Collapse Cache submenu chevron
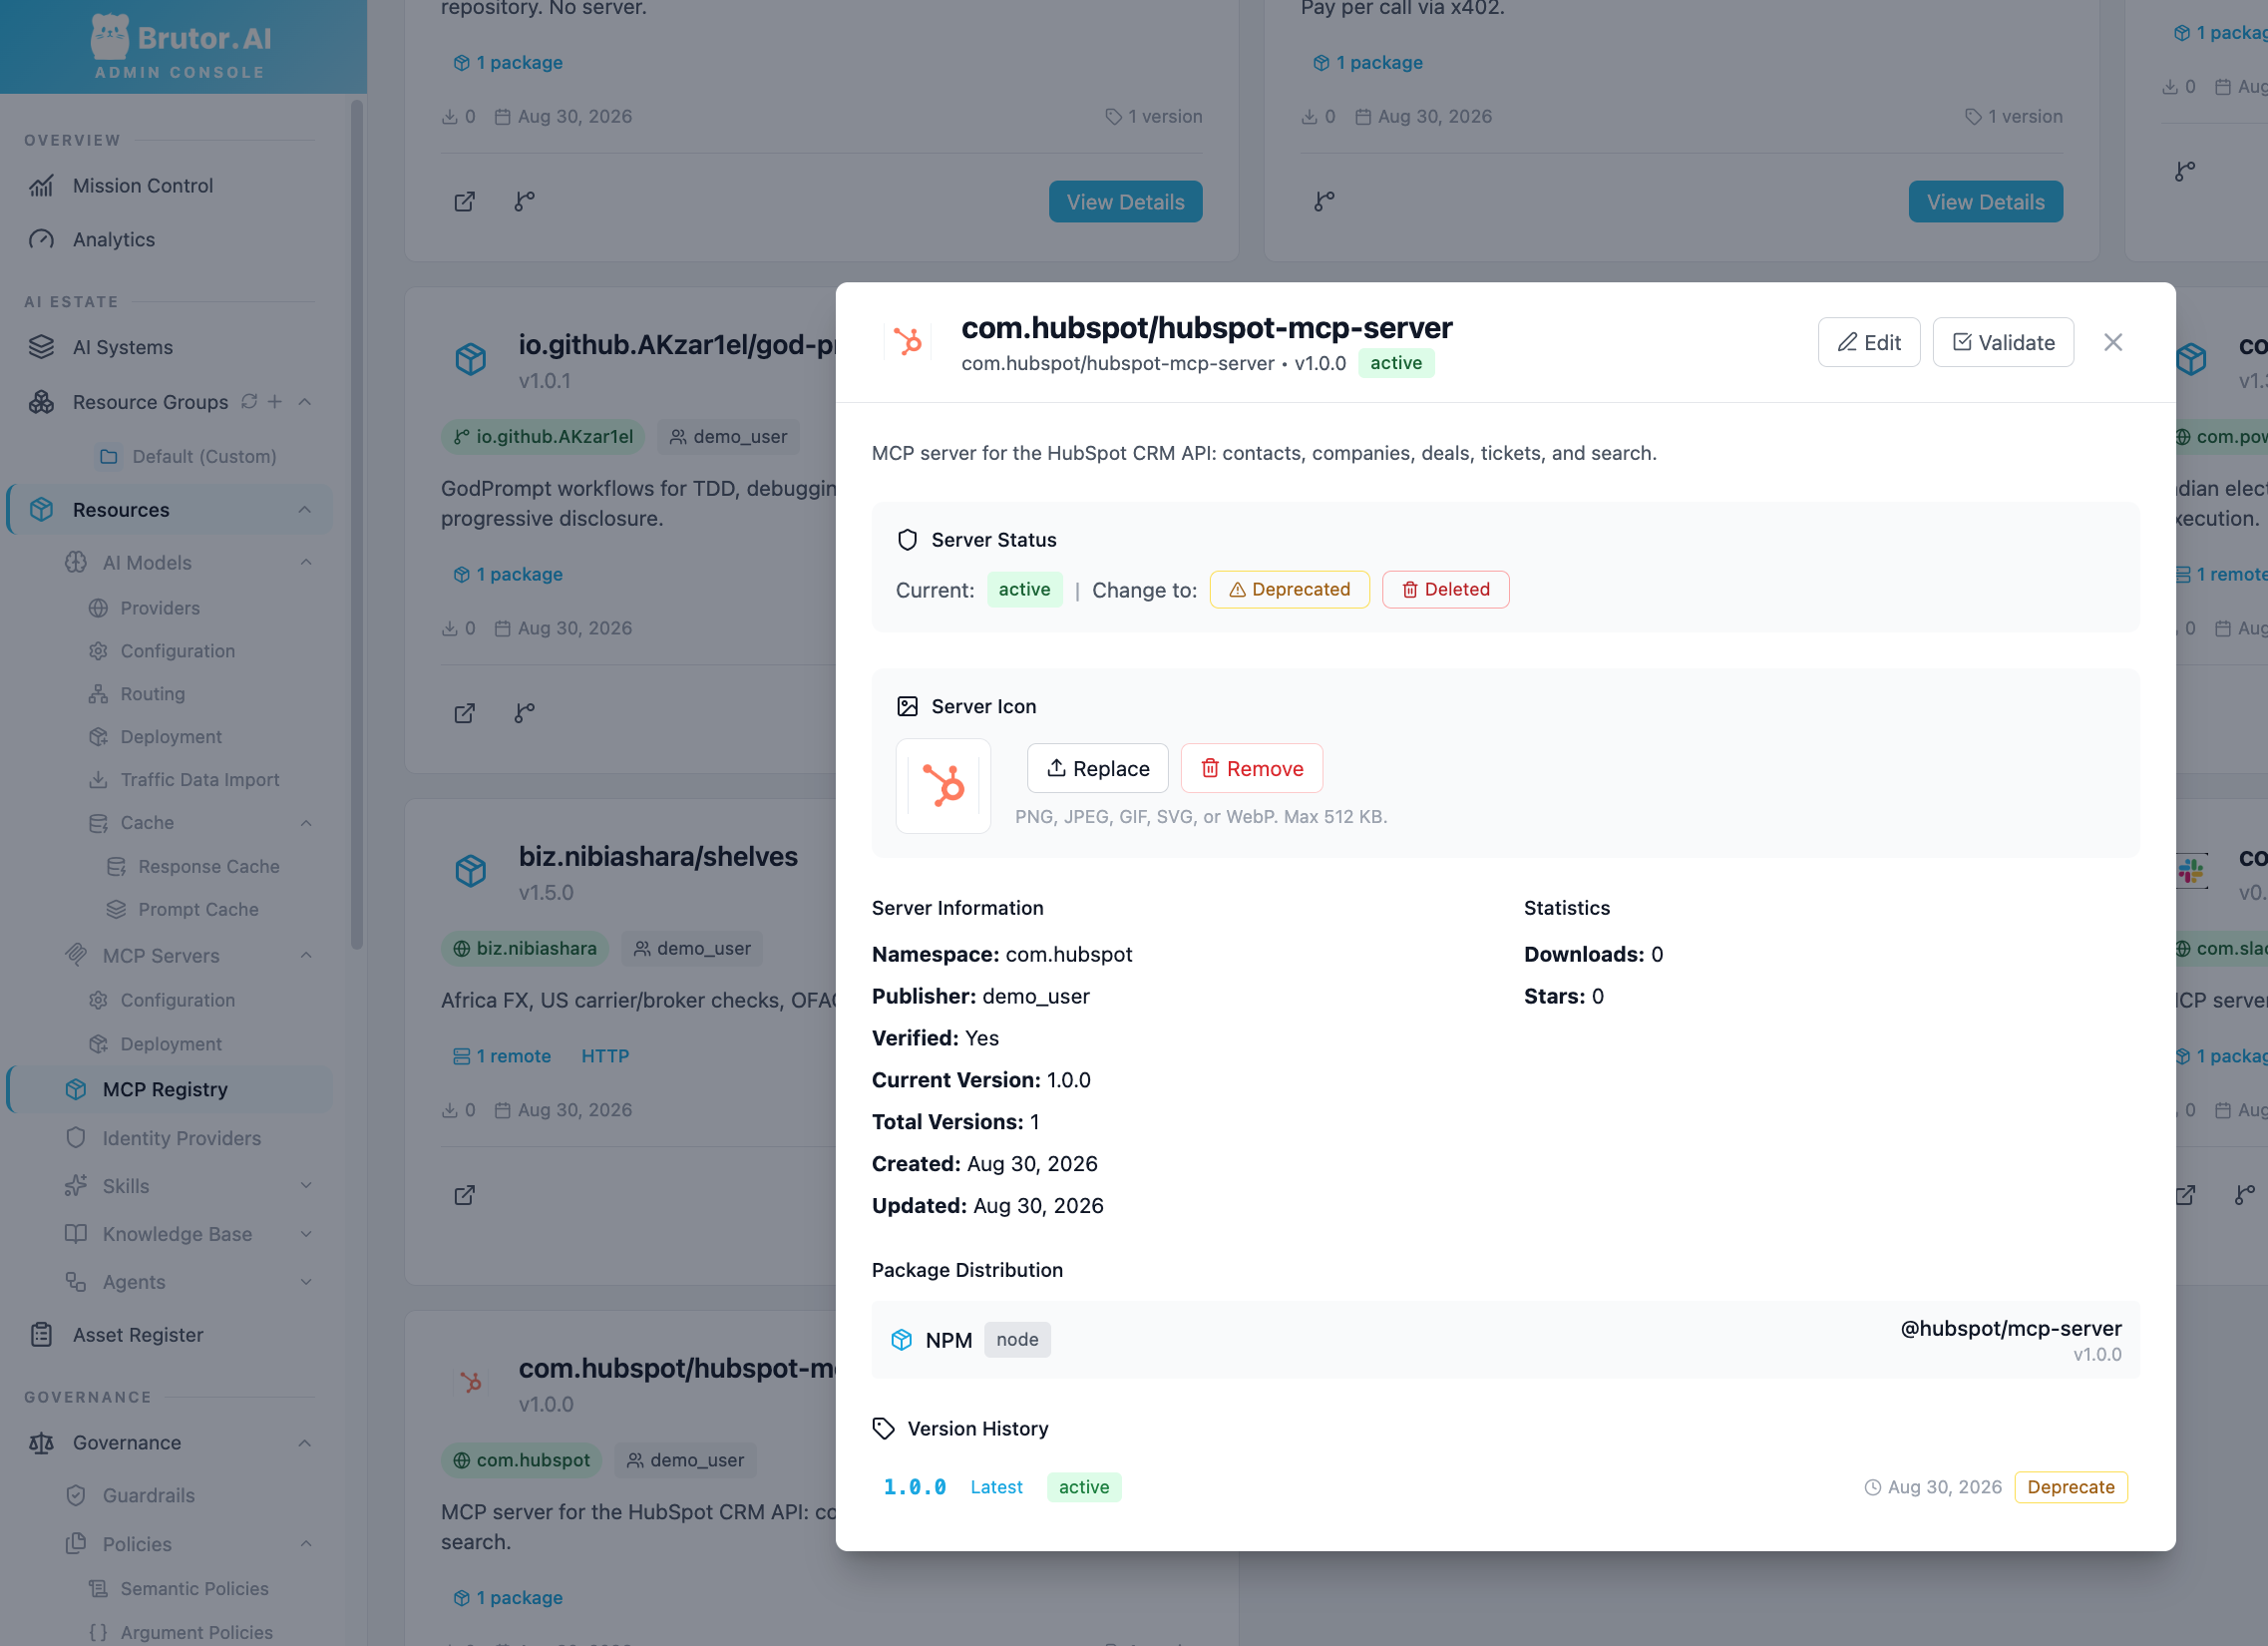2268x1646 pixels. point(306,822)
